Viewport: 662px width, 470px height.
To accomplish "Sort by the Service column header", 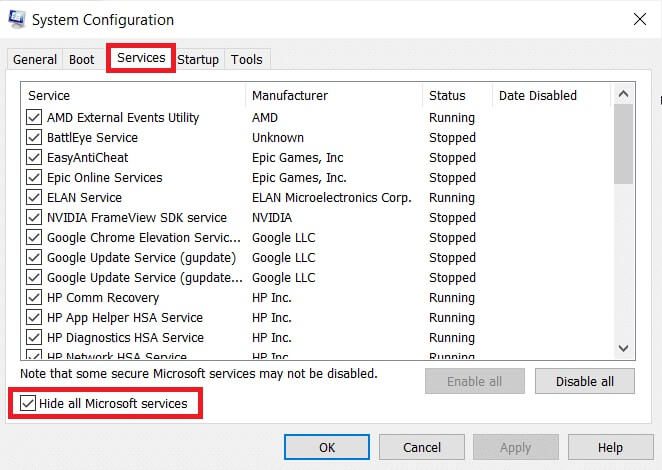I will (x=133, y=95).
